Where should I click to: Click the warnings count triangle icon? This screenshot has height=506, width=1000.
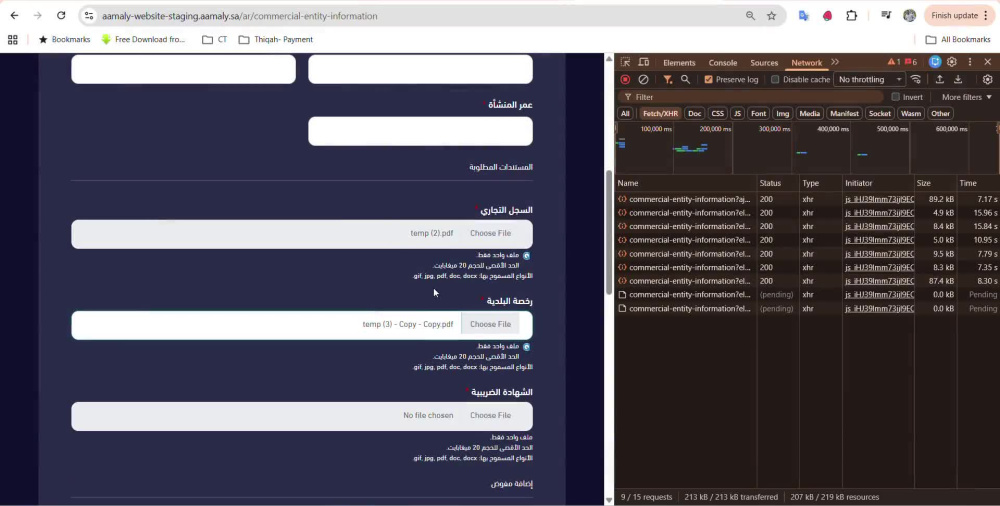893,62
